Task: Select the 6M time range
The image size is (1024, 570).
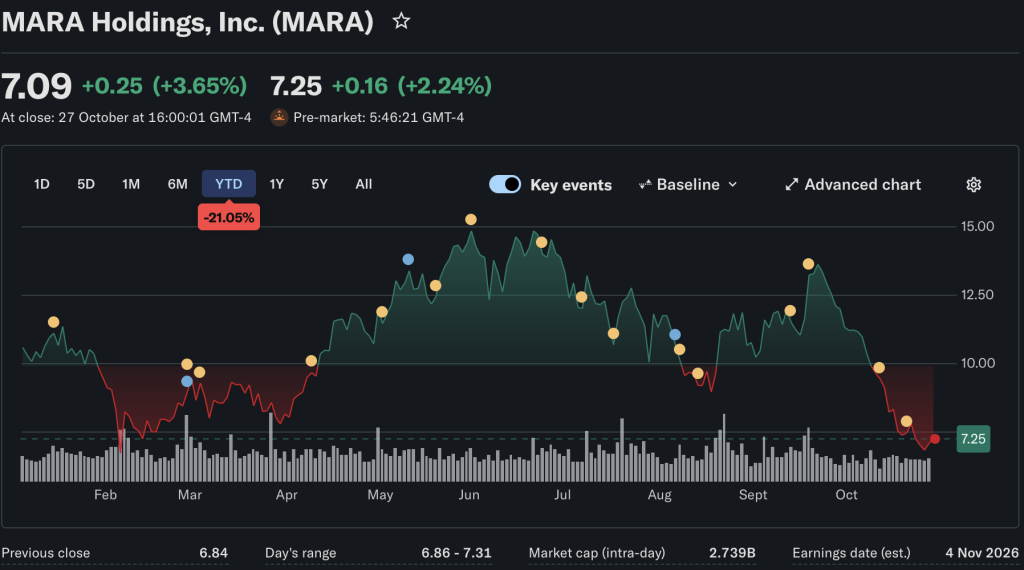Action: point(177,184)
